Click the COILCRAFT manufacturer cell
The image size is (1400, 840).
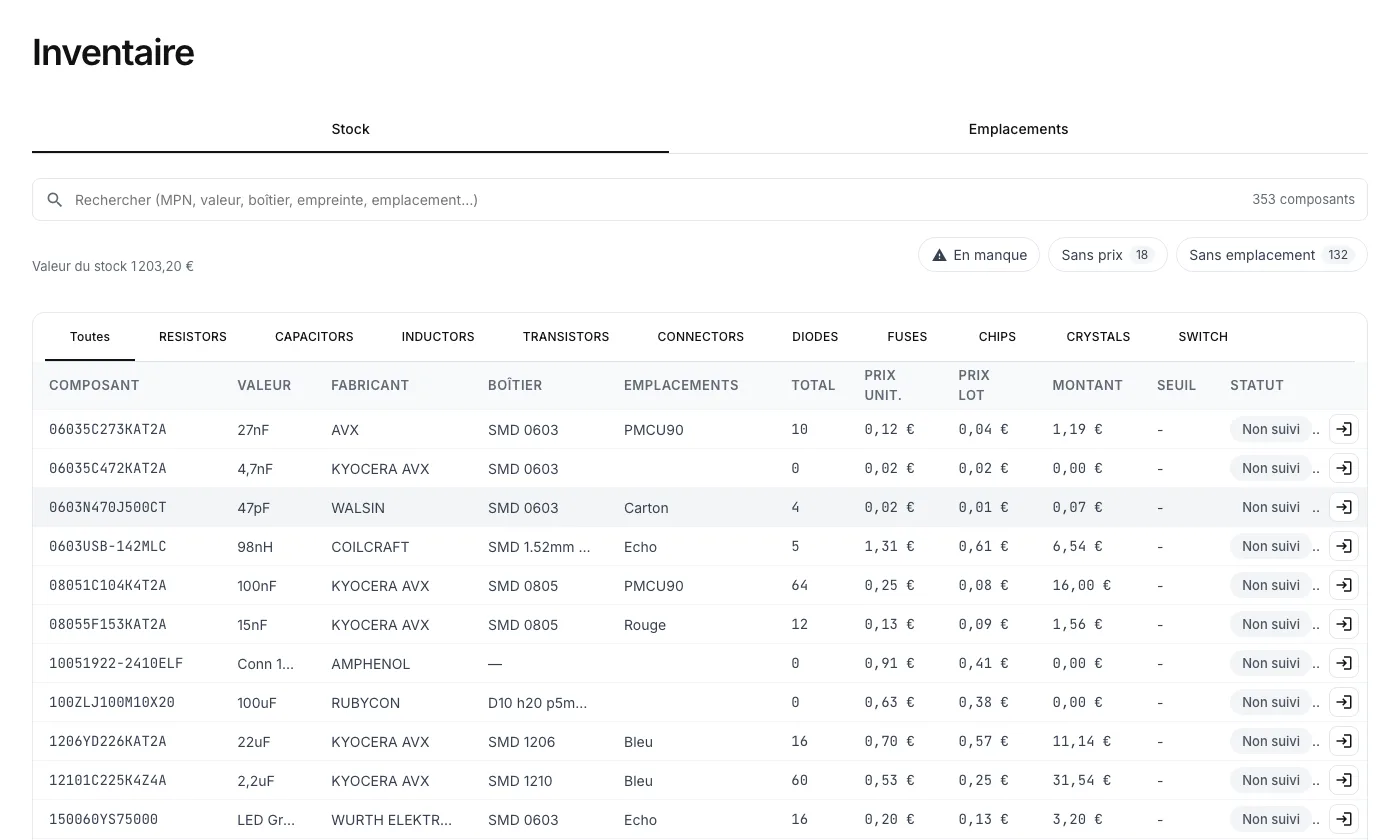pos(370,547)
